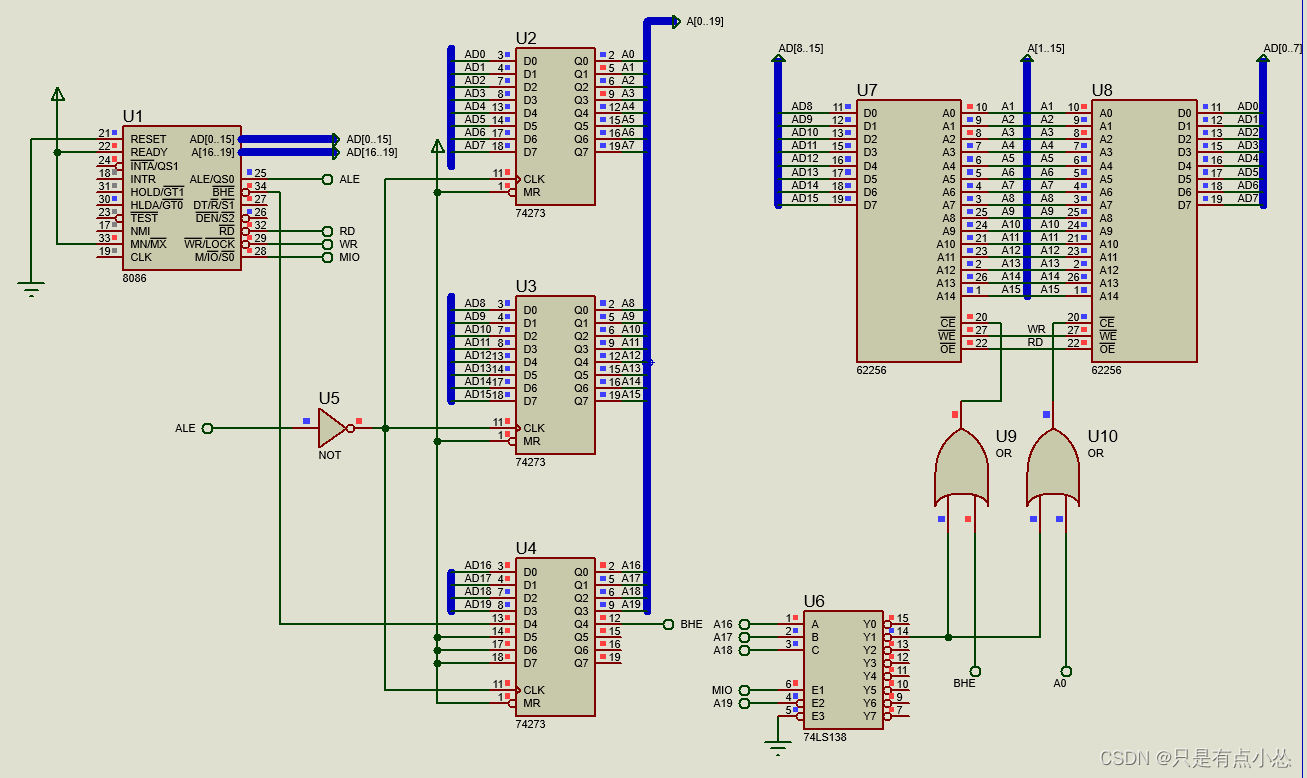This screenshot has width=1307, height=778.
Task: Click the U6 reference label
Action: [x=814, y=601]
